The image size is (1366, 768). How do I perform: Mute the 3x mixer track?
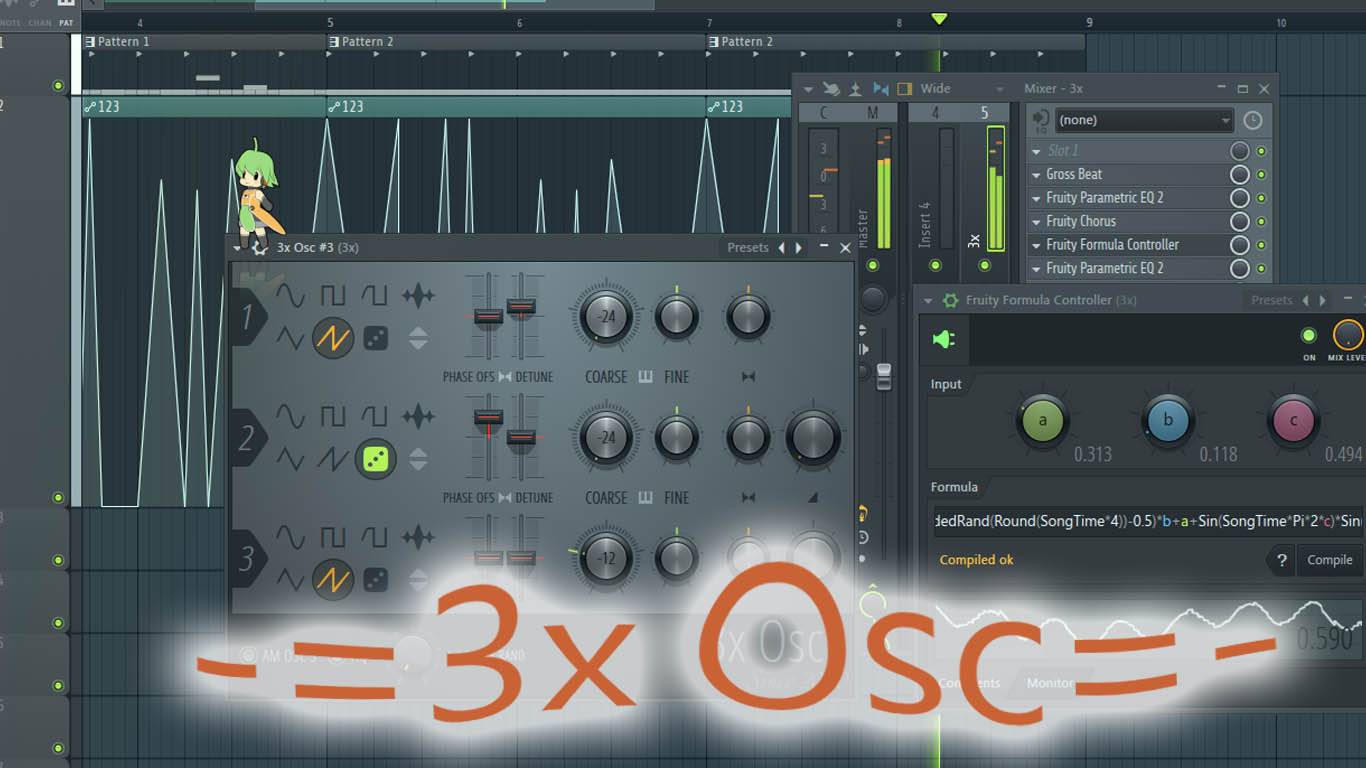pos(985,265)
